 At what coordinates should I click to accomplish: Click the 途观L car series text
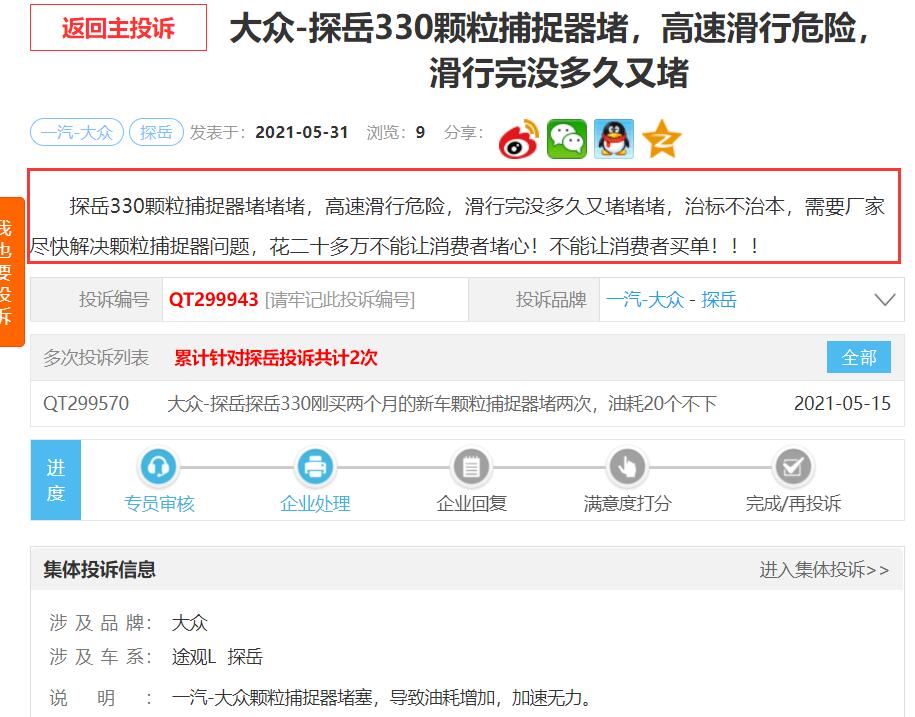[194, 657]
